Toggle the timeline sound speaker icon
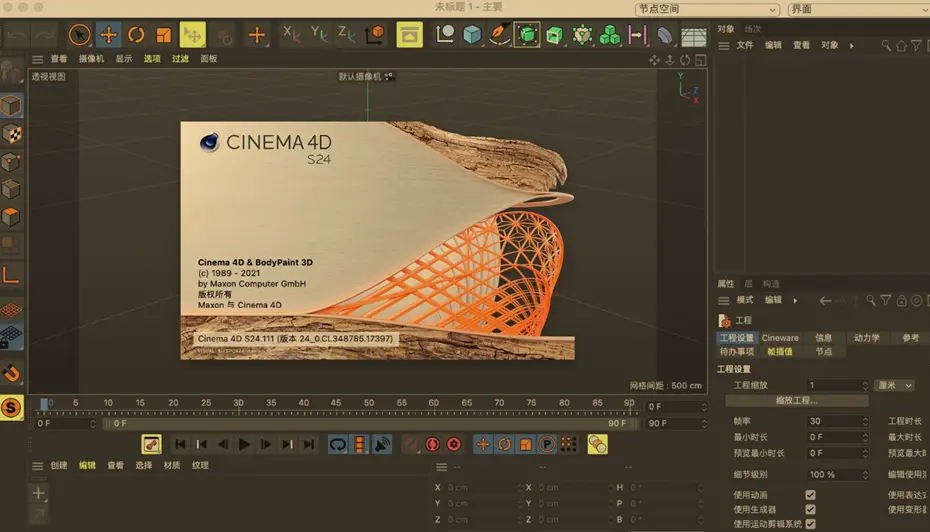The width and height of the screenshot is (930, 532). 382,444
